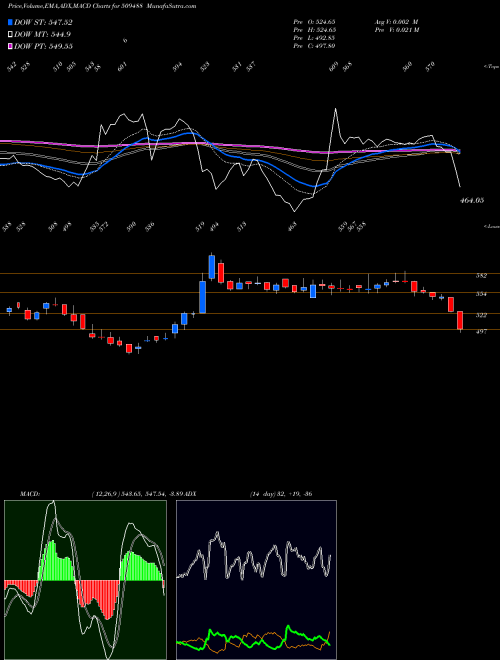Click the 554 price level label
This screenshot has width=500, height=660.
coord(481,294)
